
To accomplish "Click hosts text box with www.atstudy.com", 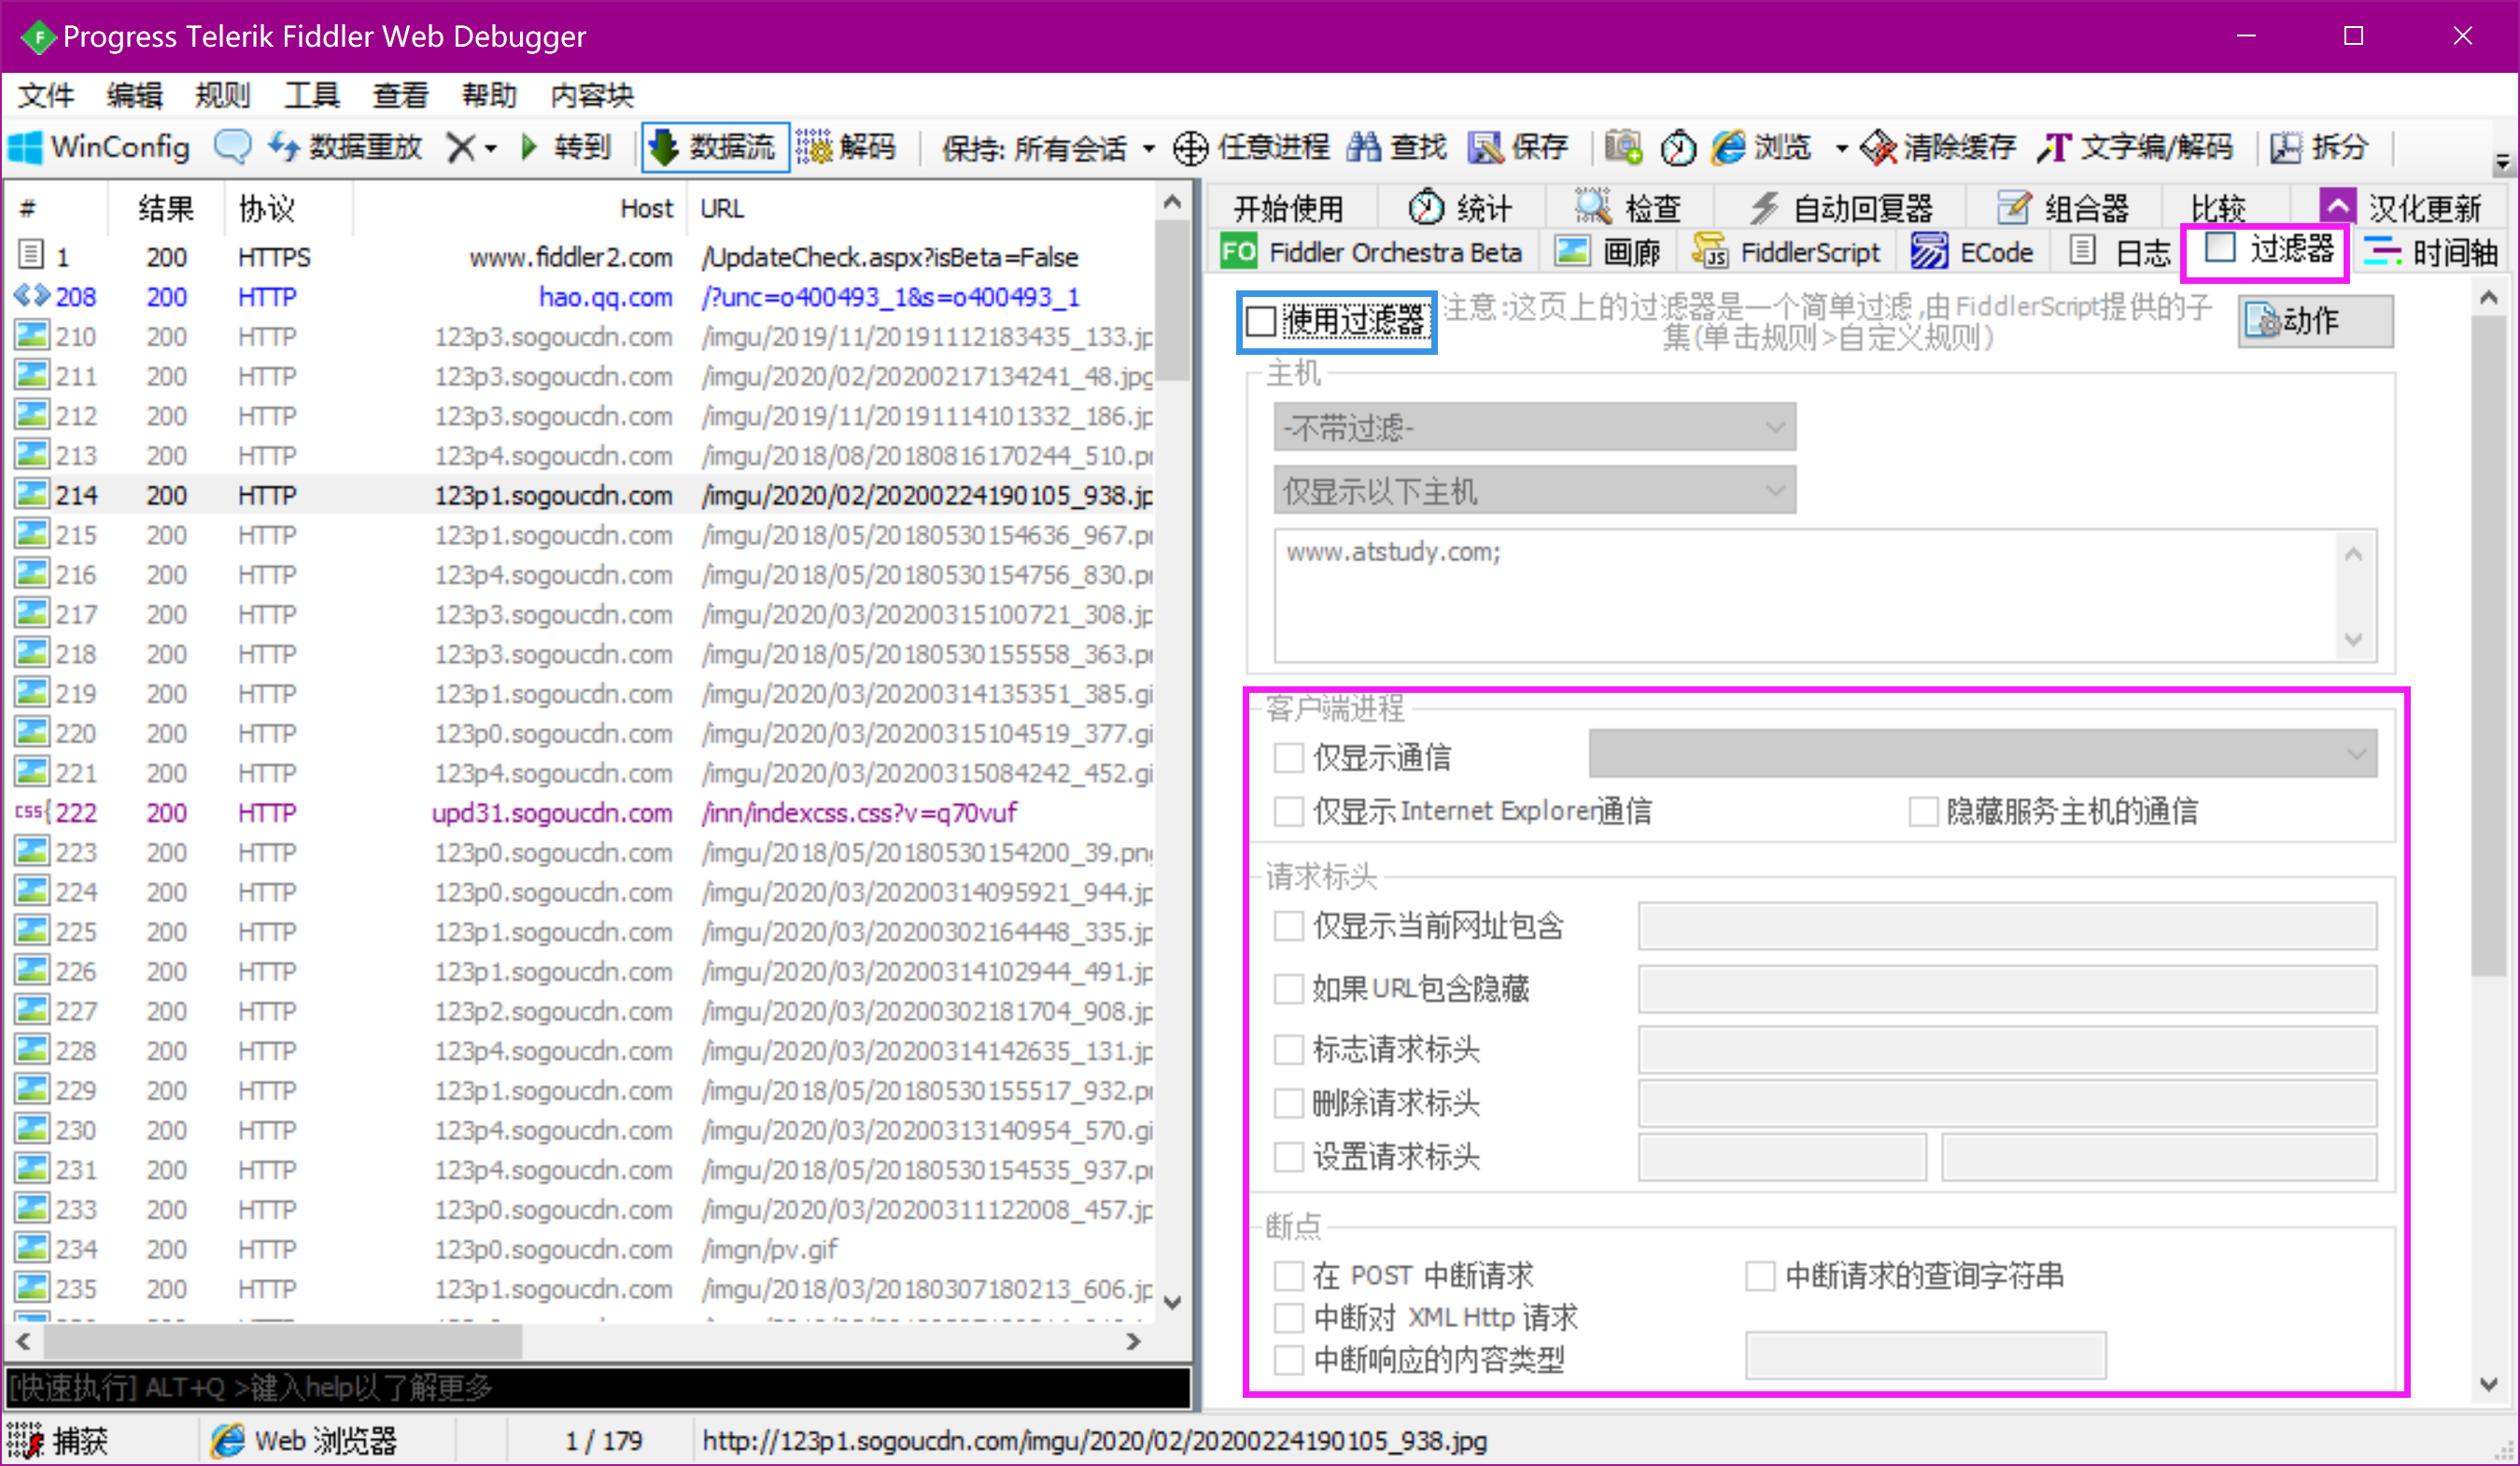I will coord(1824,596).
